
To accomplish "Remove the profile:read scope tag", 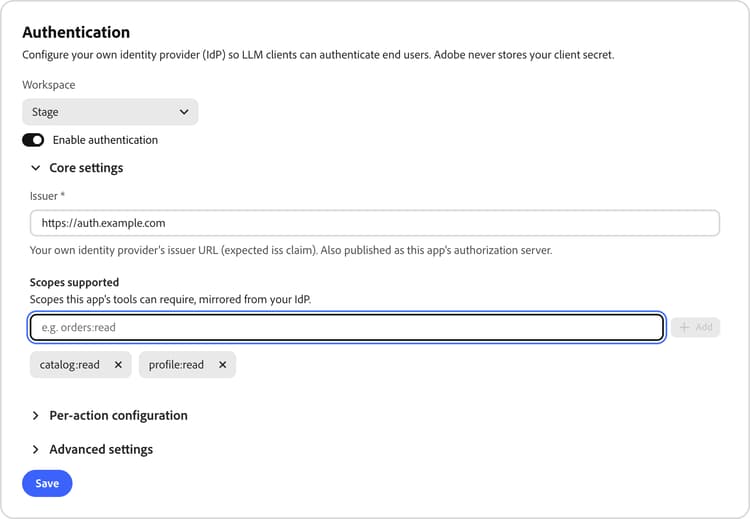I will (x=222, y=364).
